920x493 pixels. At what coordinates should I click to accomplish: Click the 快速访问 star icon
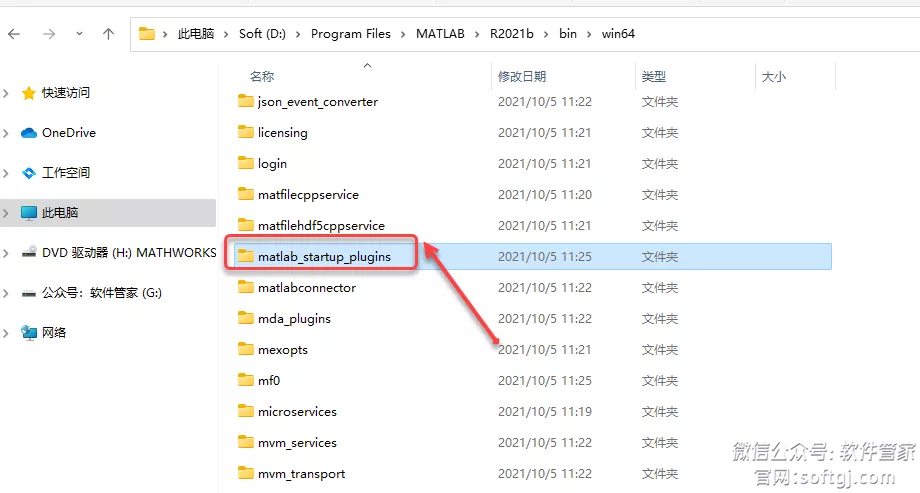(29, 93)
